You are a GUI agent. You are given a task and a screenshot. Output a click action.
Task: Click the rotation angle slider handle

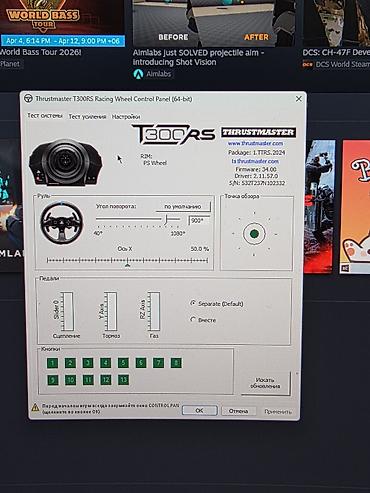pyautogui.click(x=167, y=219)
